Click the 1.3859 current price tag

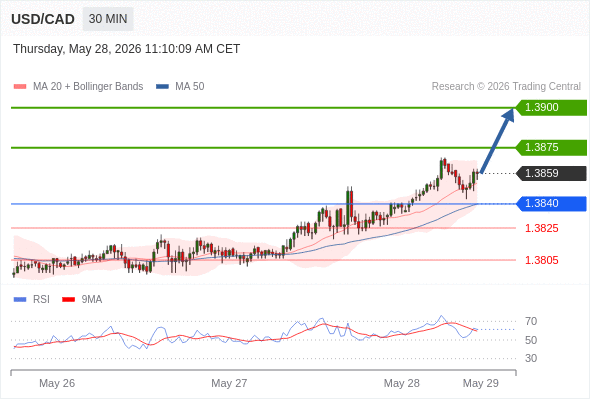pos(551,173)
